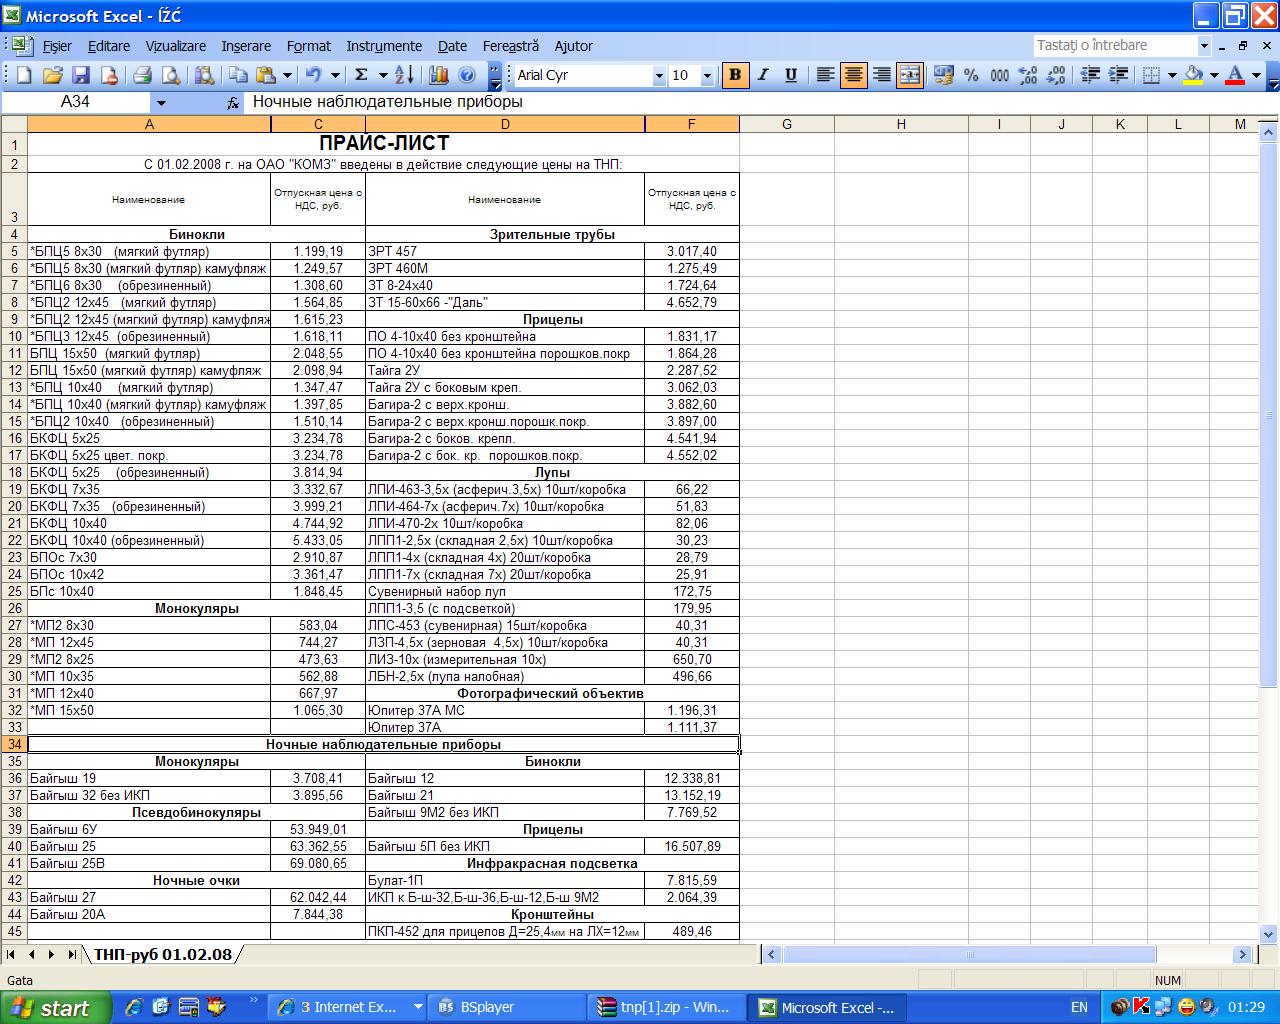Increase cell indent
Viewport: 1280px width, 1024px height.
coord(1118,75)
